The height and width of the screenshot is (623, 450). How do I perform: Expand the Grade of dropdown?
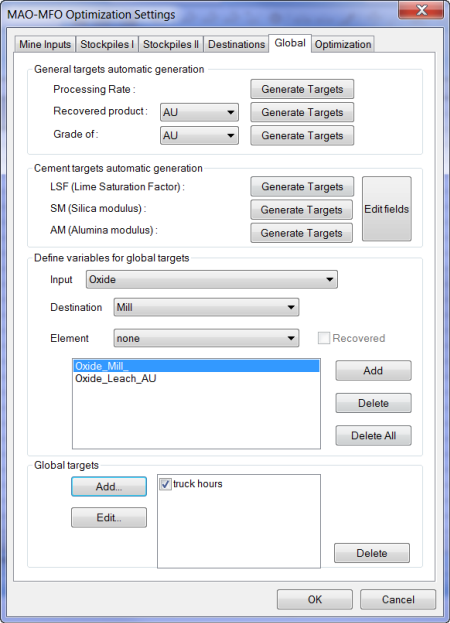[x=199, y=135]
